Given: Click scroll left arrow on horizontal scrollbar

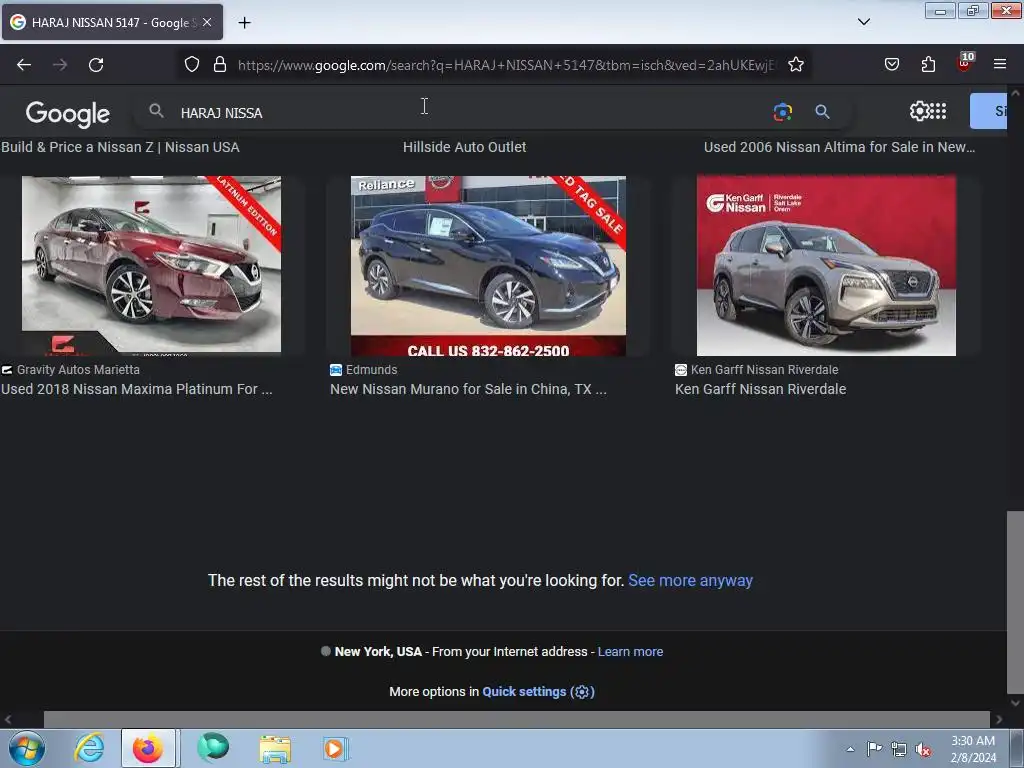Looking at the screenshot, I should [x=7, y=720].
